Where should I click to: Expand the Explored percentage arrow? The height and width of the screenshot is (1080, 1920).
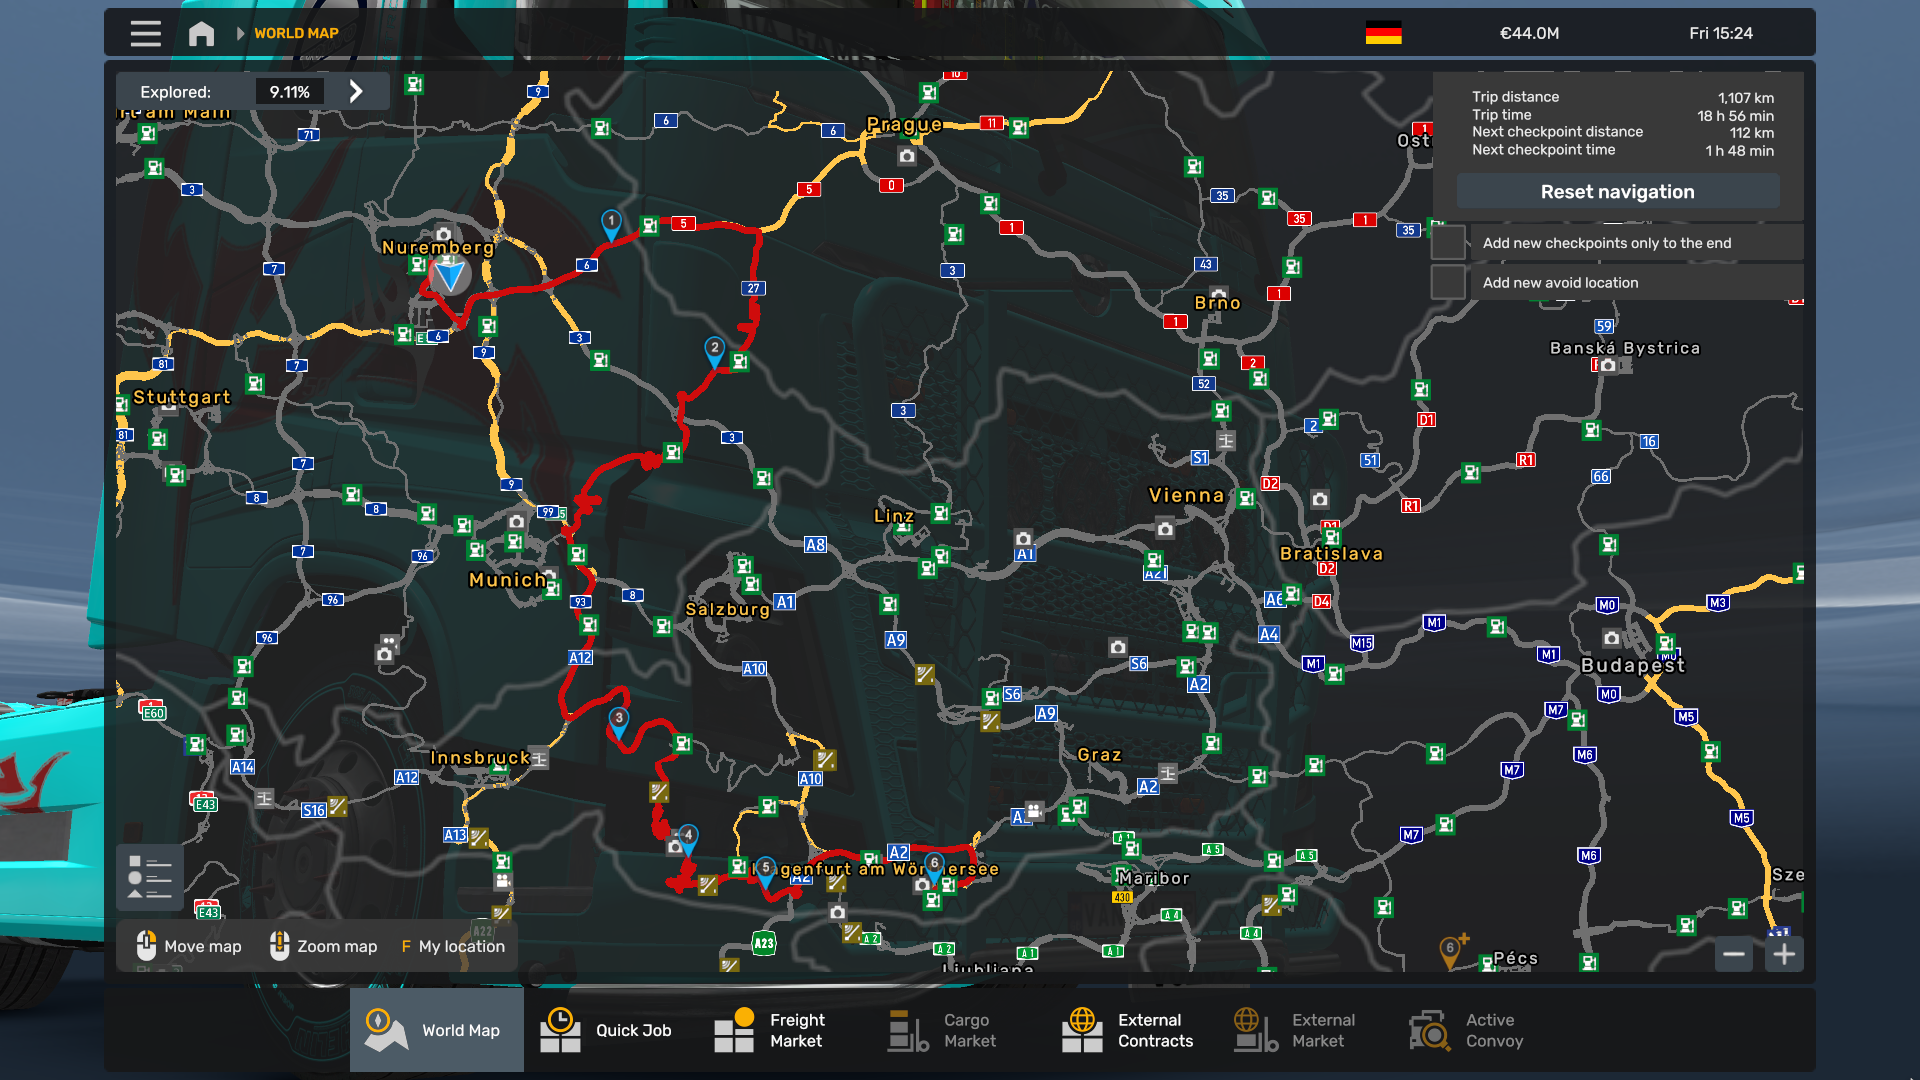[x=356, y=92]
